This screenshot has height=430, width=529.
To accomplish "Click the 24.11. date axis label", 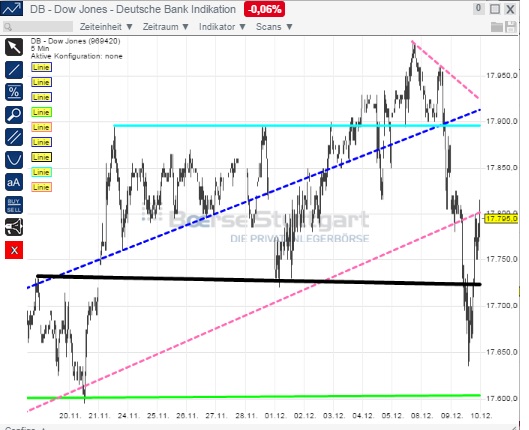I will tap(129, 415).
